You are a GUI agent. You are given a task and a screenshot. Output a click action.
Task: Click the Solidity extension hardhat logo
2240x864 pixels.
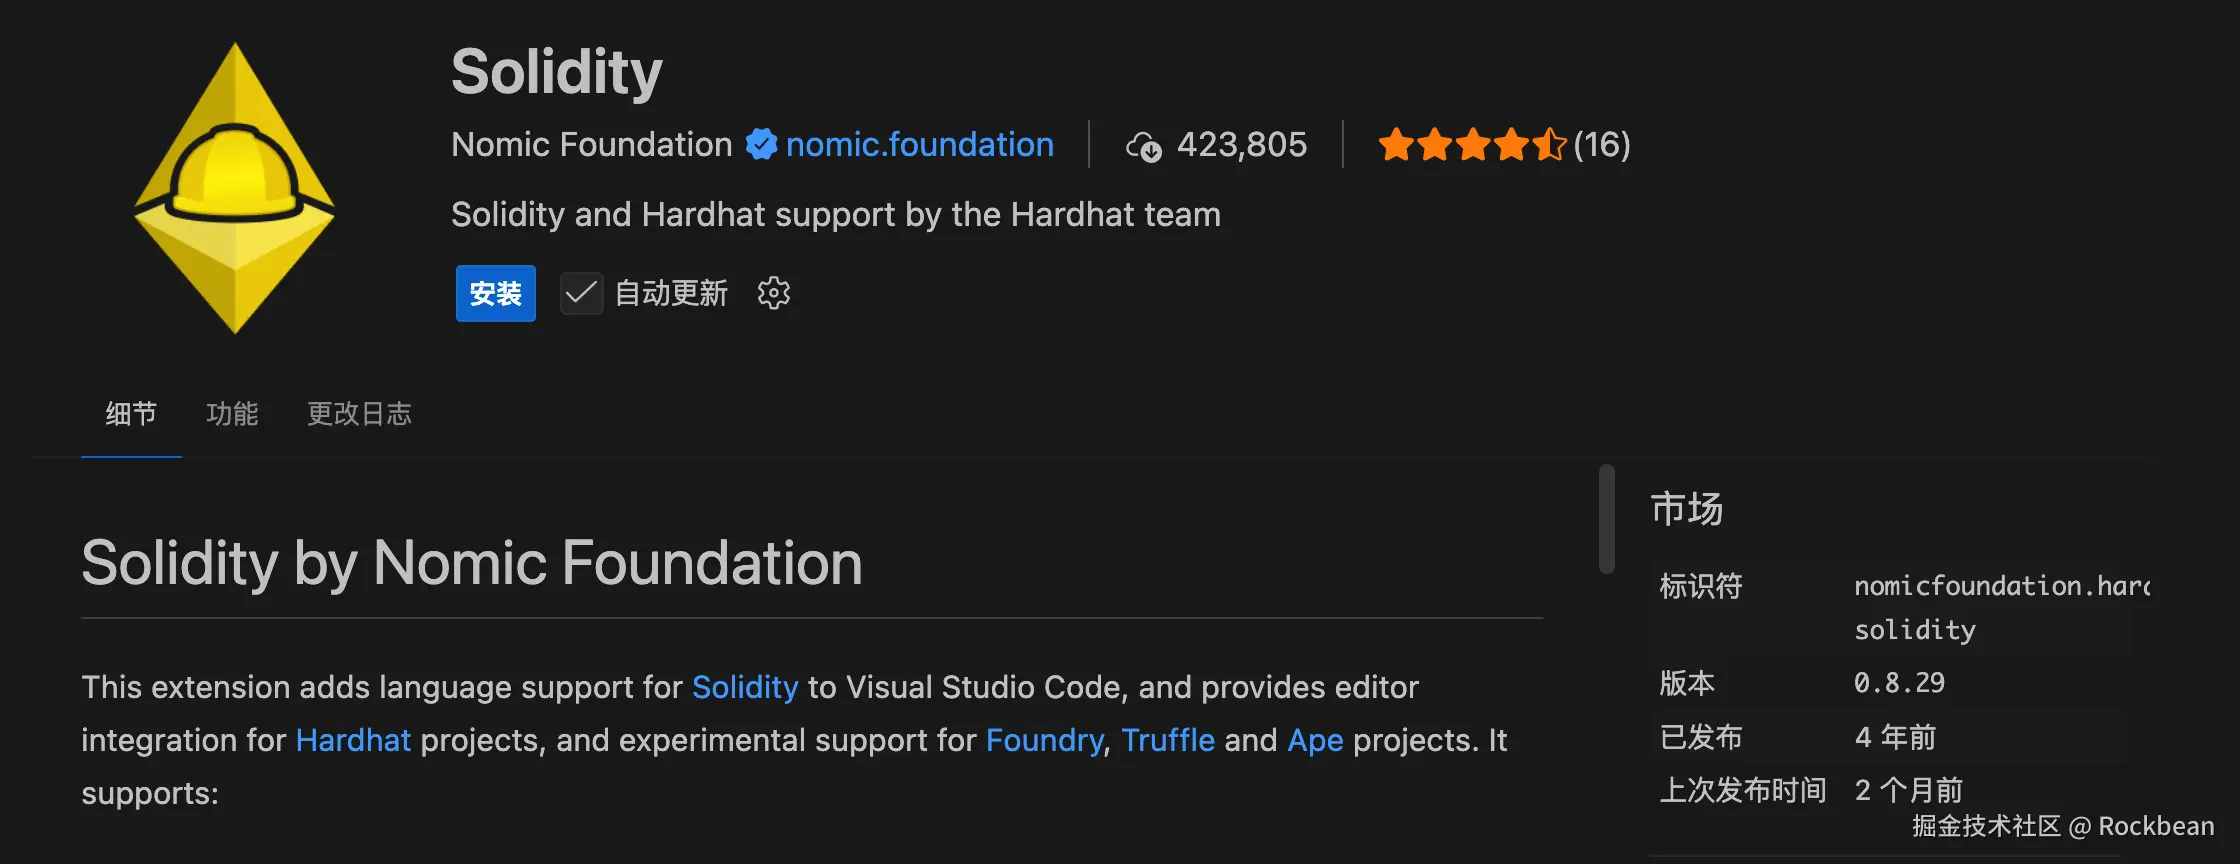pyautogui.click(x=234, y=188)
